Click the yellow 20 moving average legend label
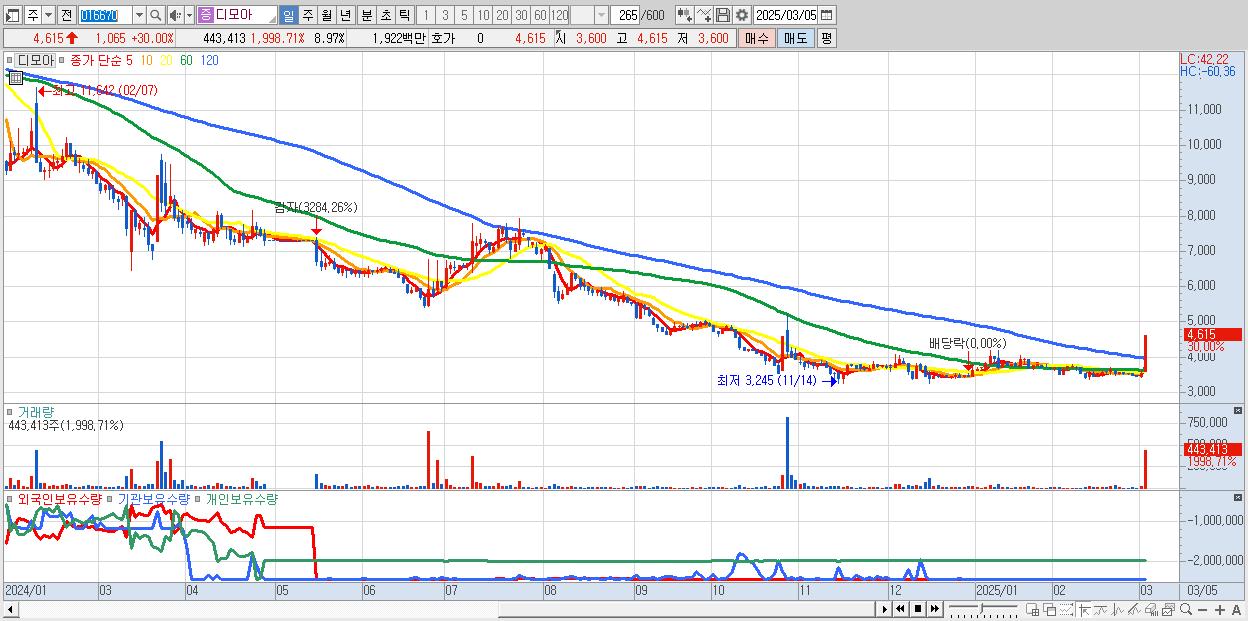Image resolution: width=1248 pixels, height=621 pixels. tap(166, 60)
